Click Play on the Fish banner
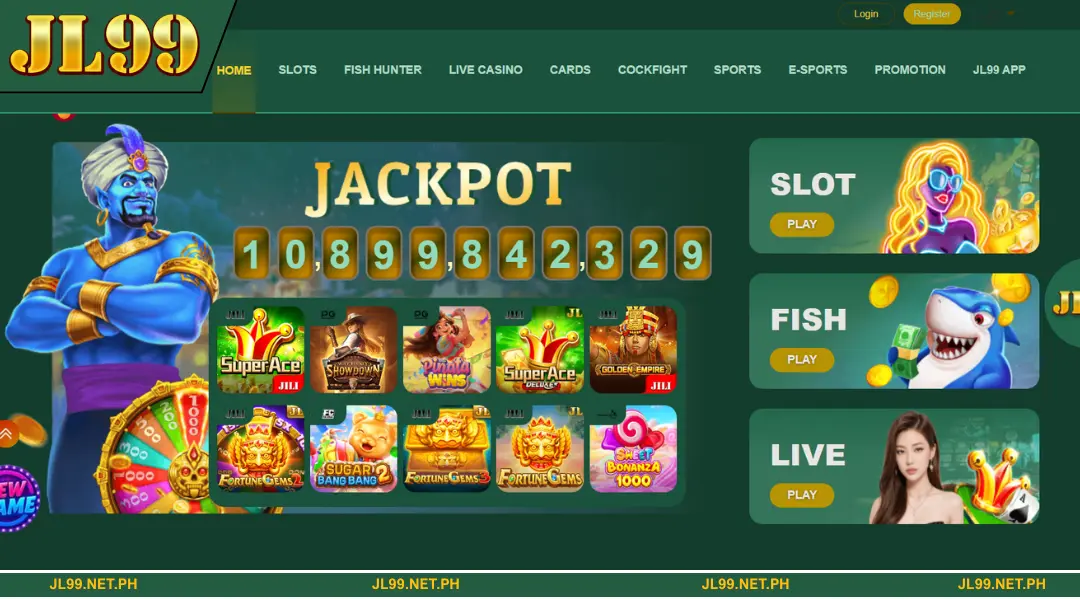The width and height of the screenshot is (1080, 600). [802, 360]
